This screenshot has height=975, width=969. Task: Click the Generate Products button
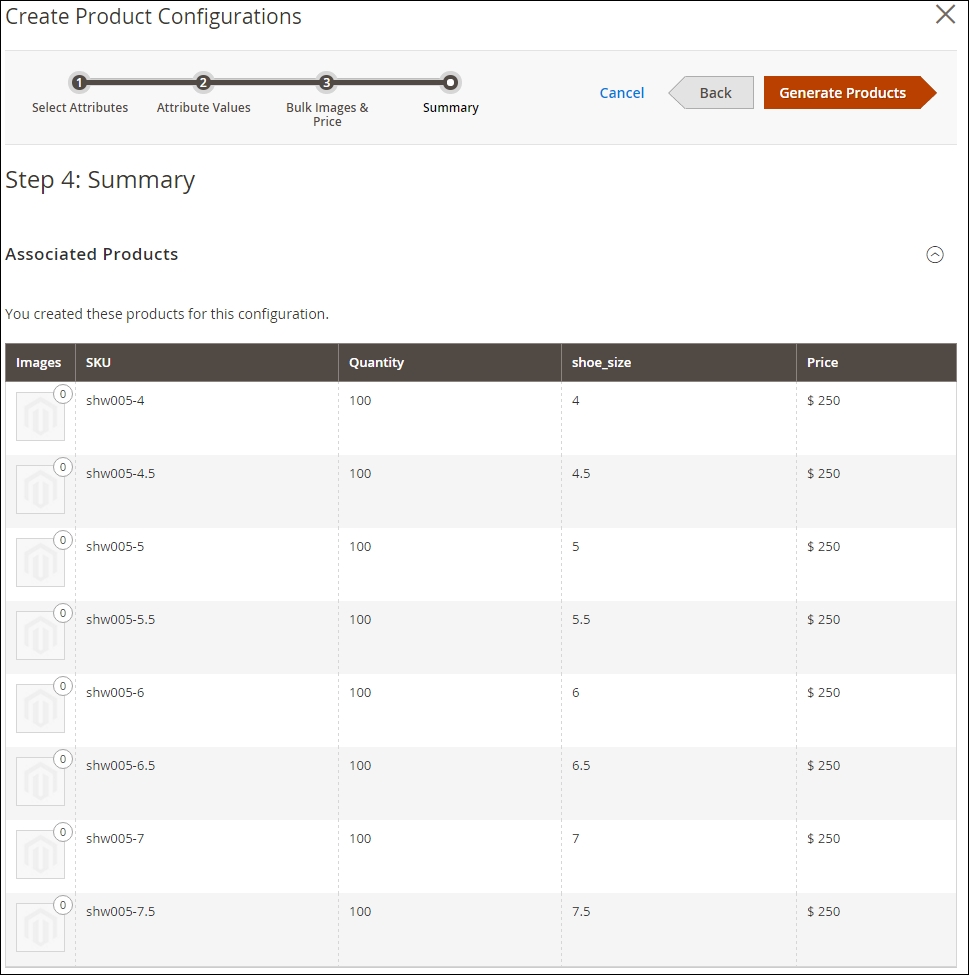click(845, 93)
